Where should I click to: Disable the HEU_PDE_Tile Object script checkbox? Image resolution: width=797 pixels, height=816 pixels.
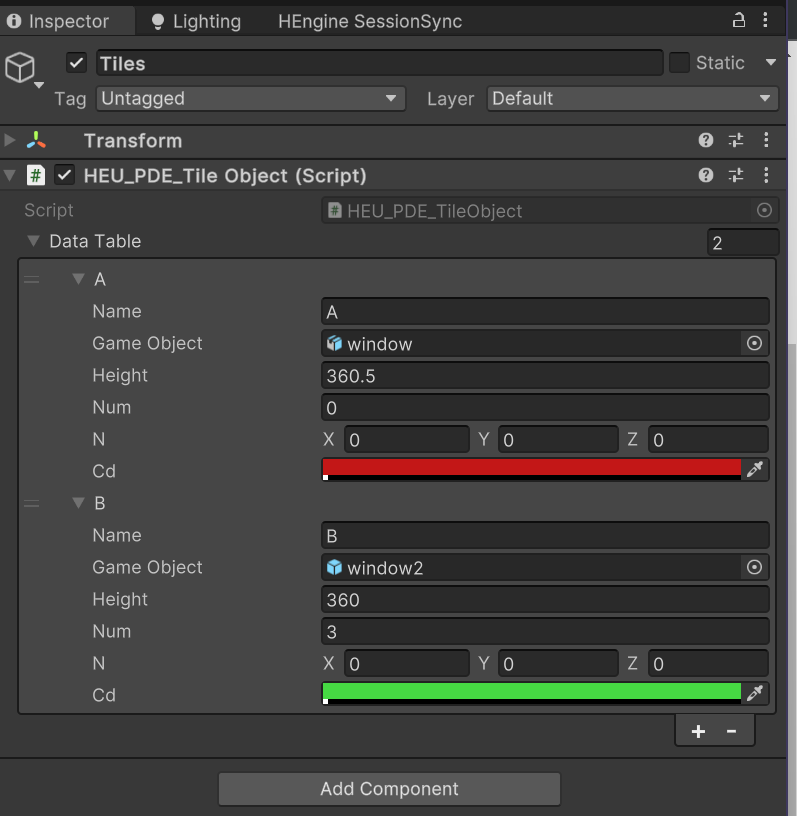point(65,175)
